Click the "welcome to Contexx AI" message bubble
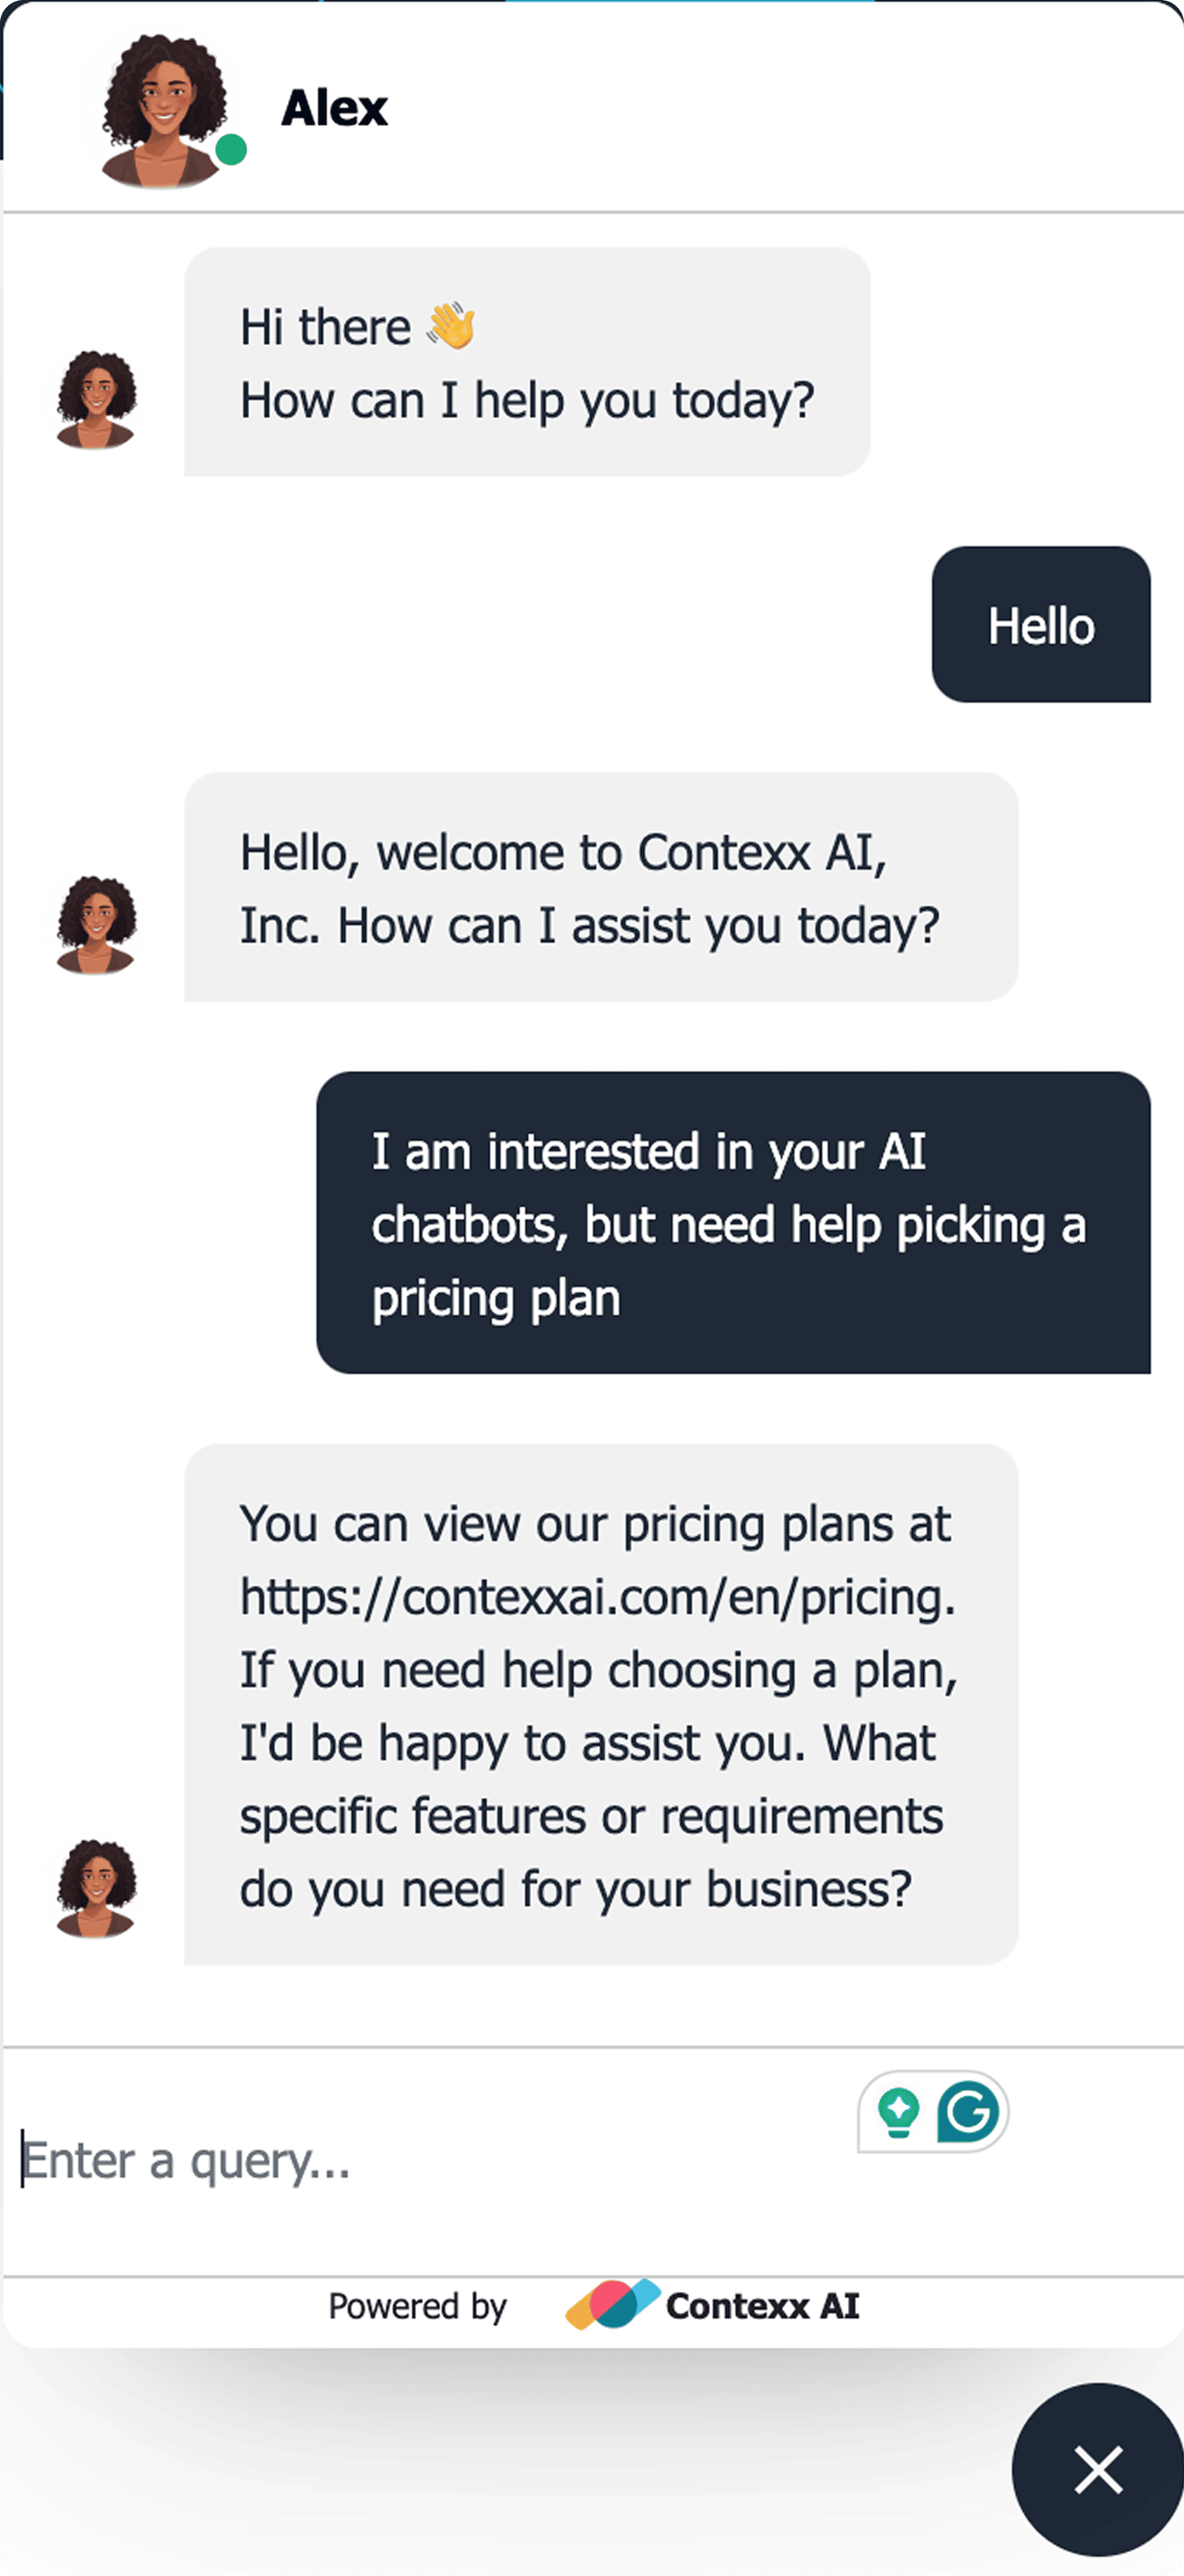Image resolution: width=1184 pixels, height=2576 pixels. click(600, 888)
